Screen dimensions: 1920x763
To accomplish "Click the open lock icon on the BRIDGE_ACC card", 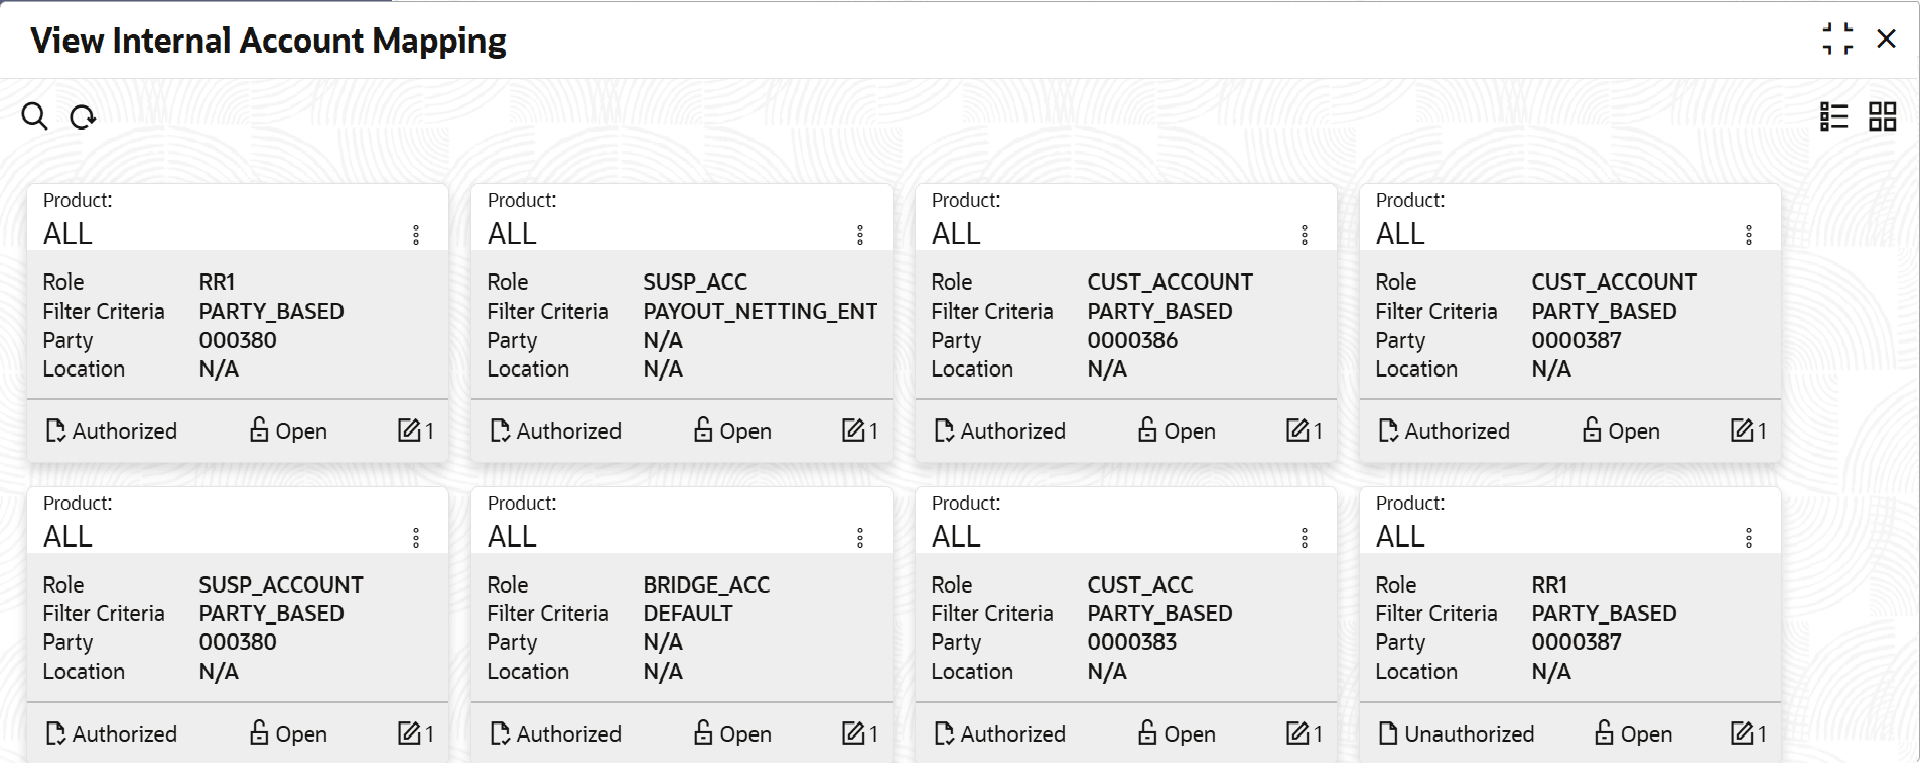I will click(x=703, y=733).
